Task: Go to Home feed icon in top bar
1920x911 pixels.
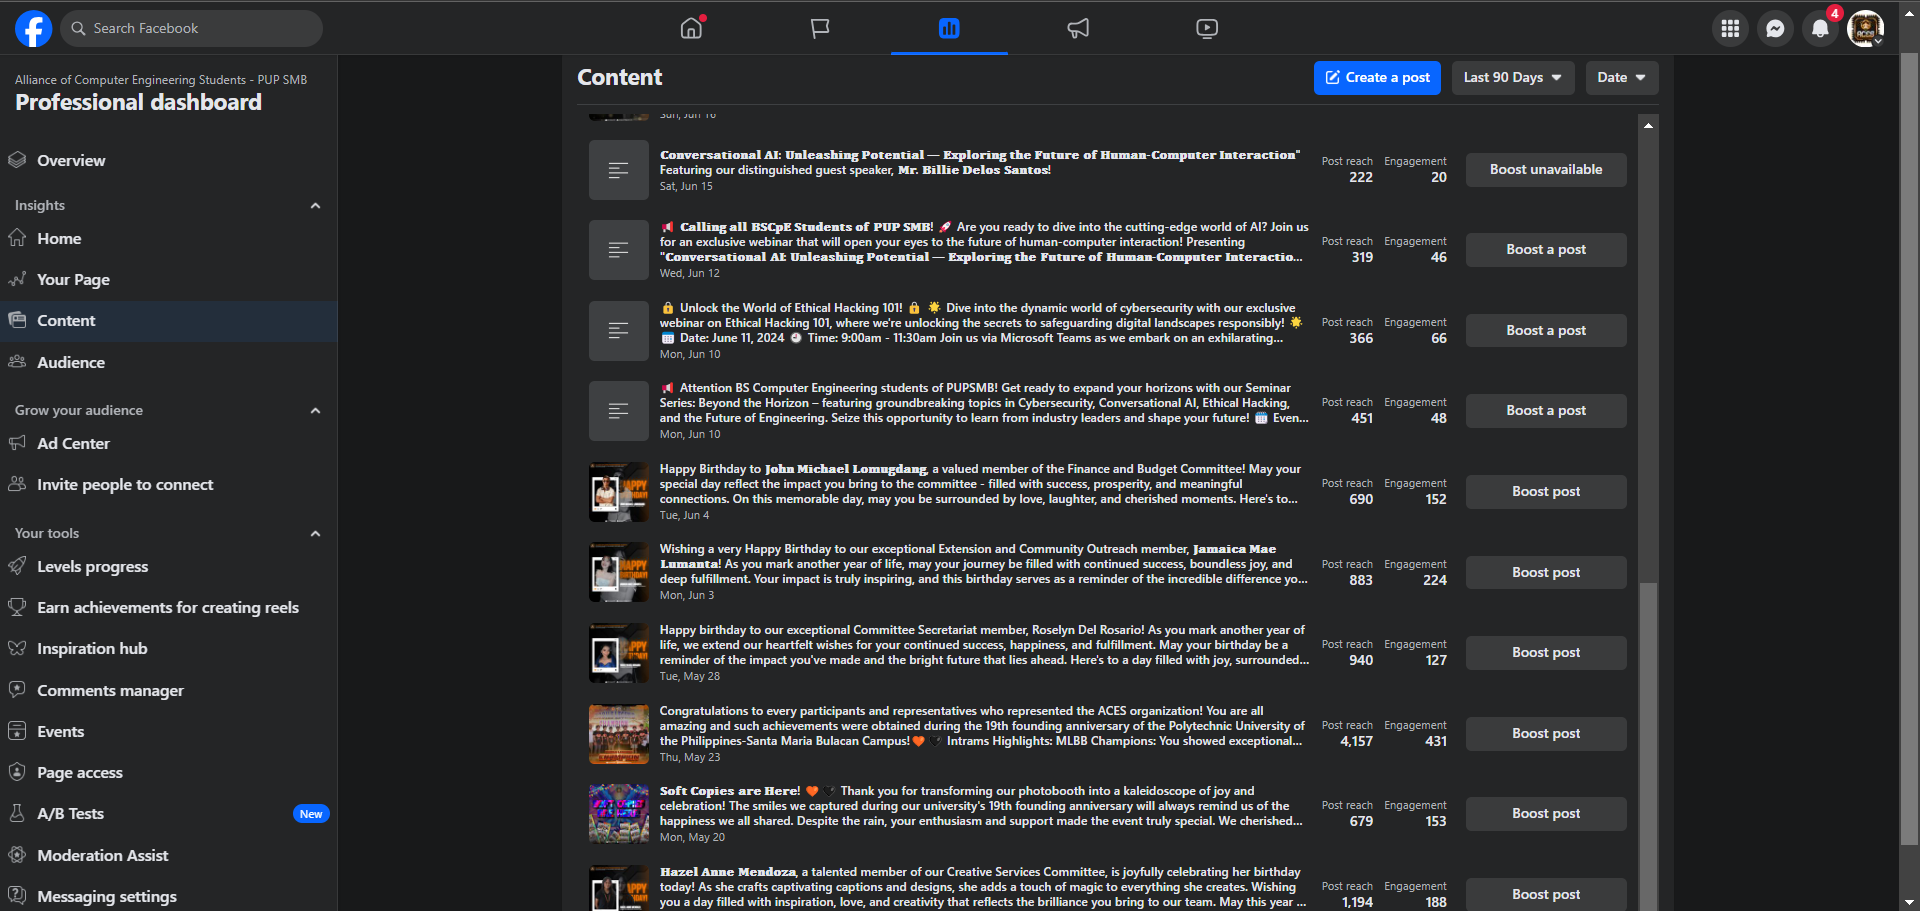Action: (691, 28)
